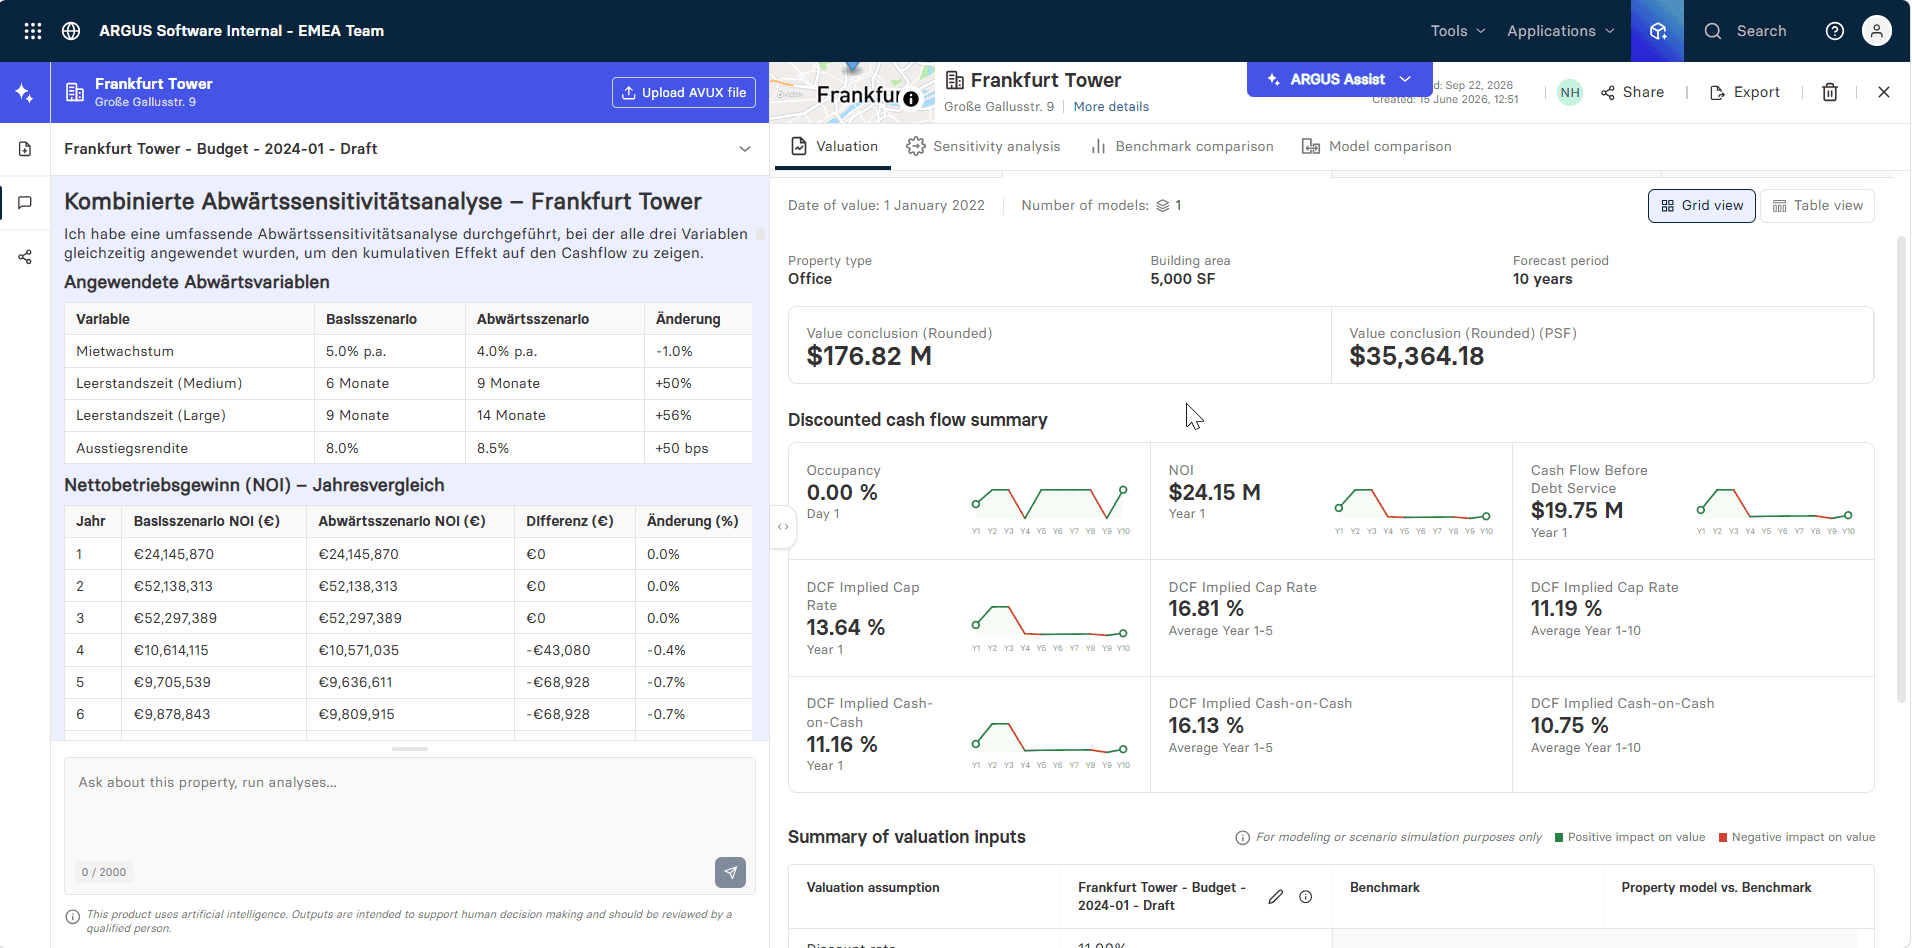Collapse the chat panel with splitter handle
This screenshot has height=948, width=1912.
tap(783, 527)
